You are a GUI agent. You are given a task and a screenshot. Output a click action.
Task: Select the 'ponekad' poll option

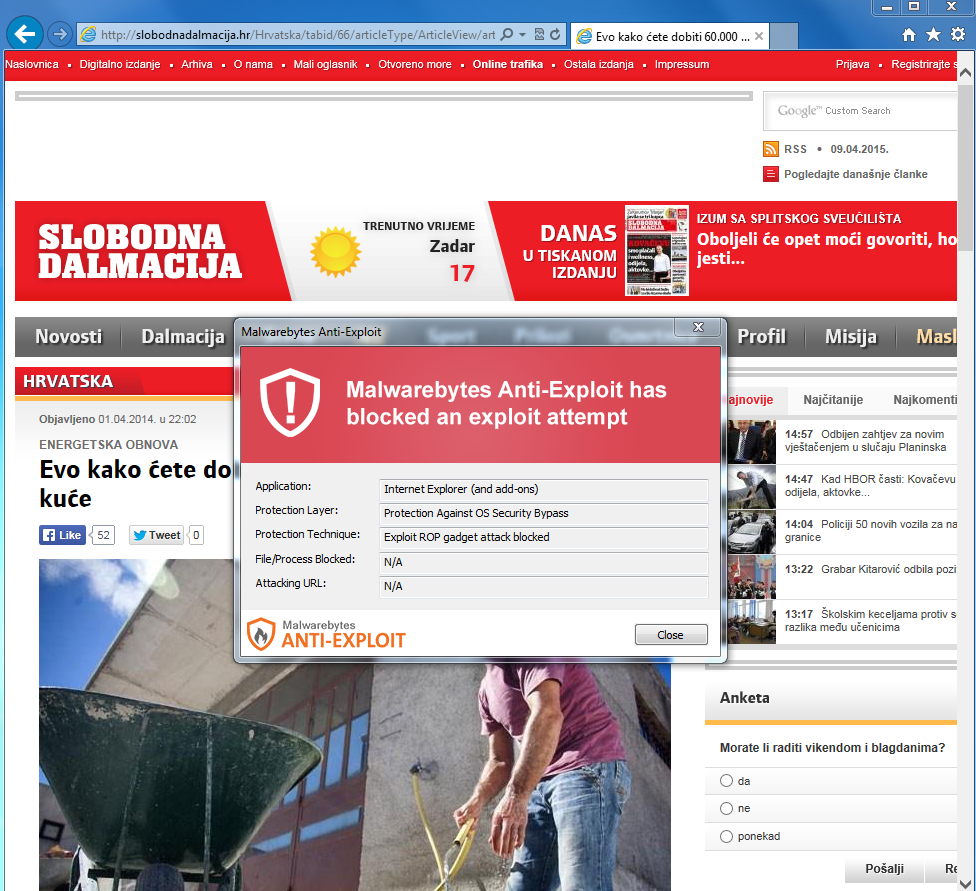(726, 836)
